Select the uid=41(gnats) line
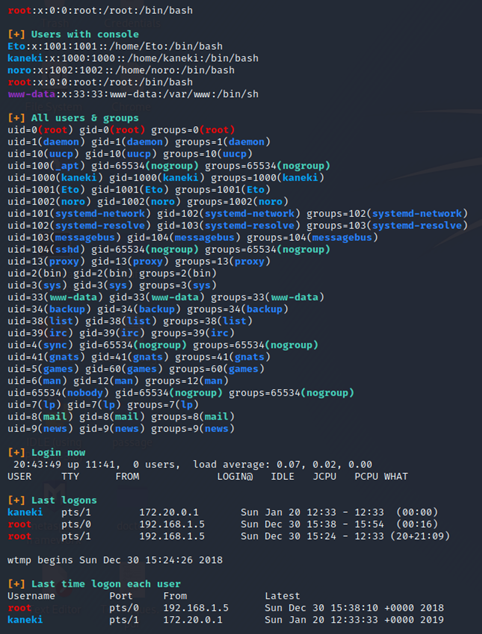482x634 pixels. tap(139, 357)
